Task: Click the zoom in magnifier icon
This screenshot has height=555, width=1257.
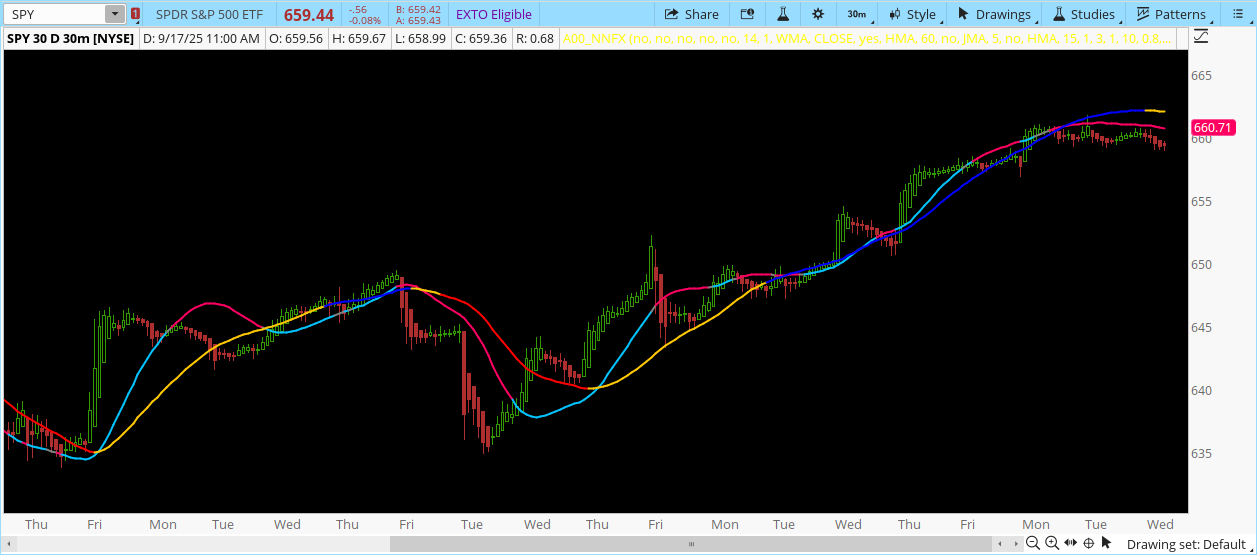Action: click(1052, 543)
